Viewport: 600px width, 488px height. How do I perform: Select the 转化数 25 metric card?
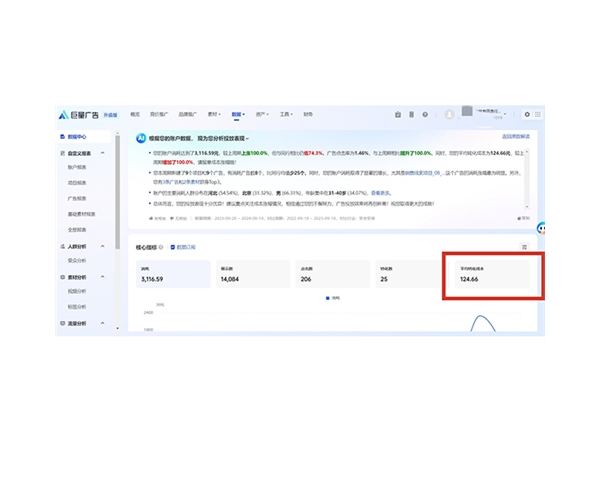[x=409, y=274]
